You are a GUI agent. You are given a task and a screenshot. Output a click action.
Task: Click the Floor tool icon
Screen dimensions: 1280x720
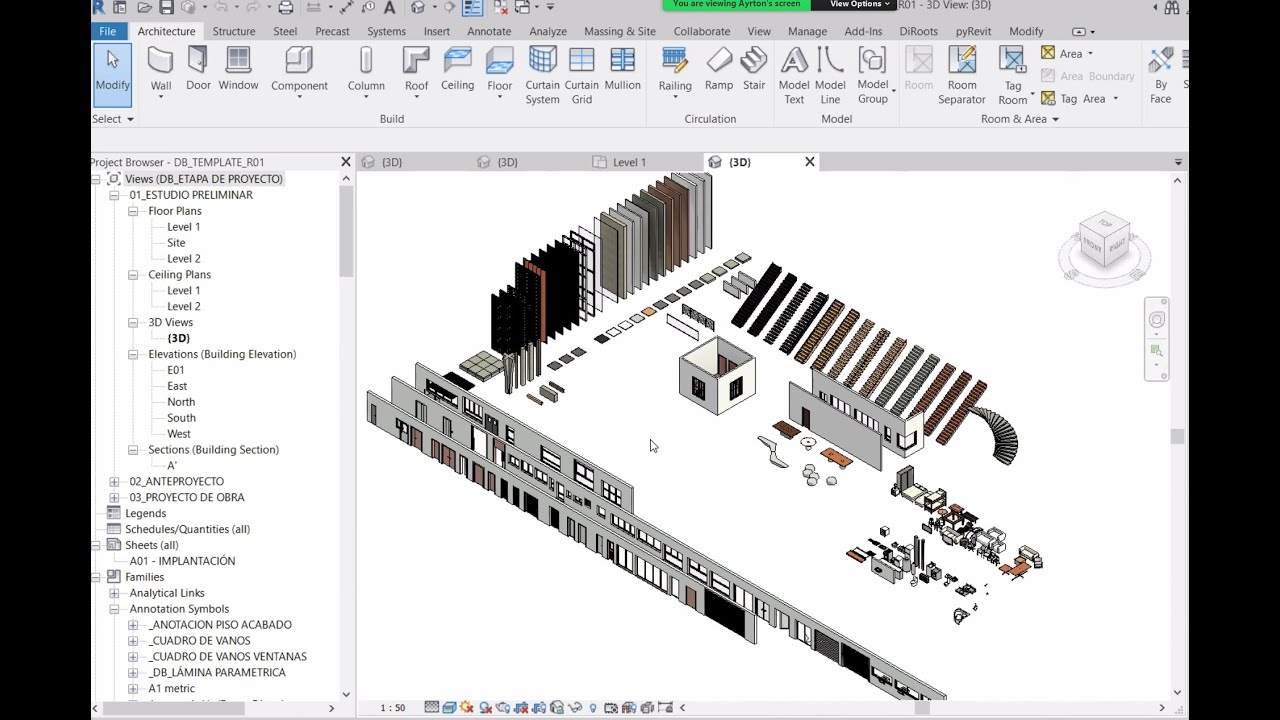click(499, 62)
